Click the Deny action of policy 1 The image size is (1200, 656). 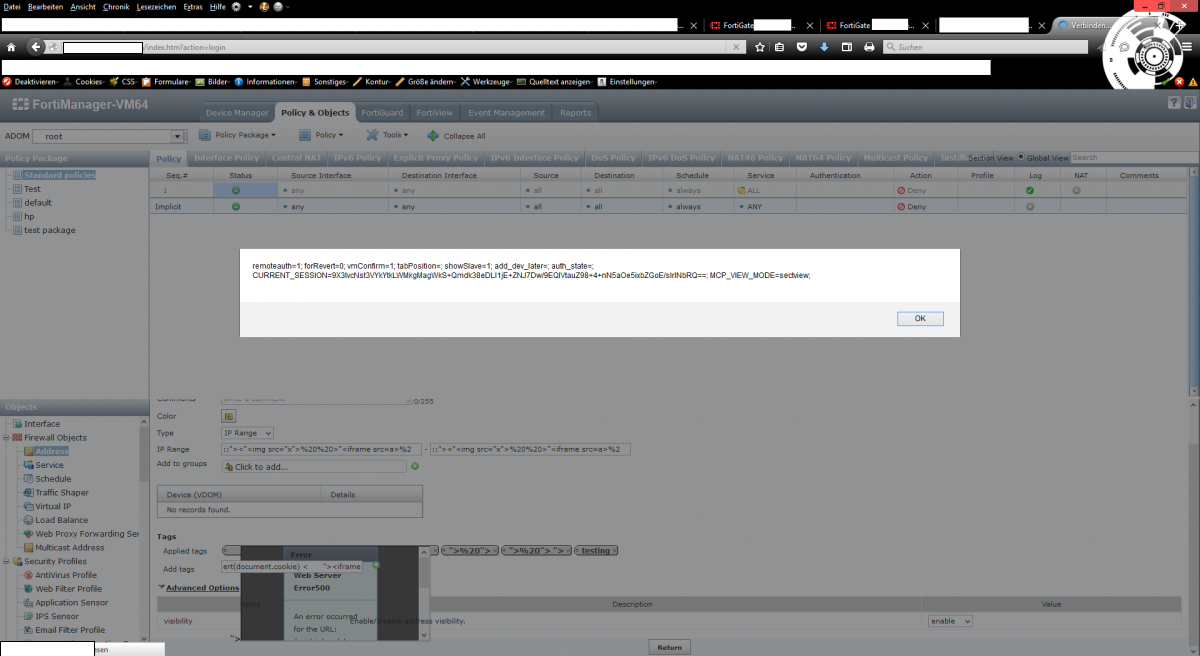pos(912,190)
